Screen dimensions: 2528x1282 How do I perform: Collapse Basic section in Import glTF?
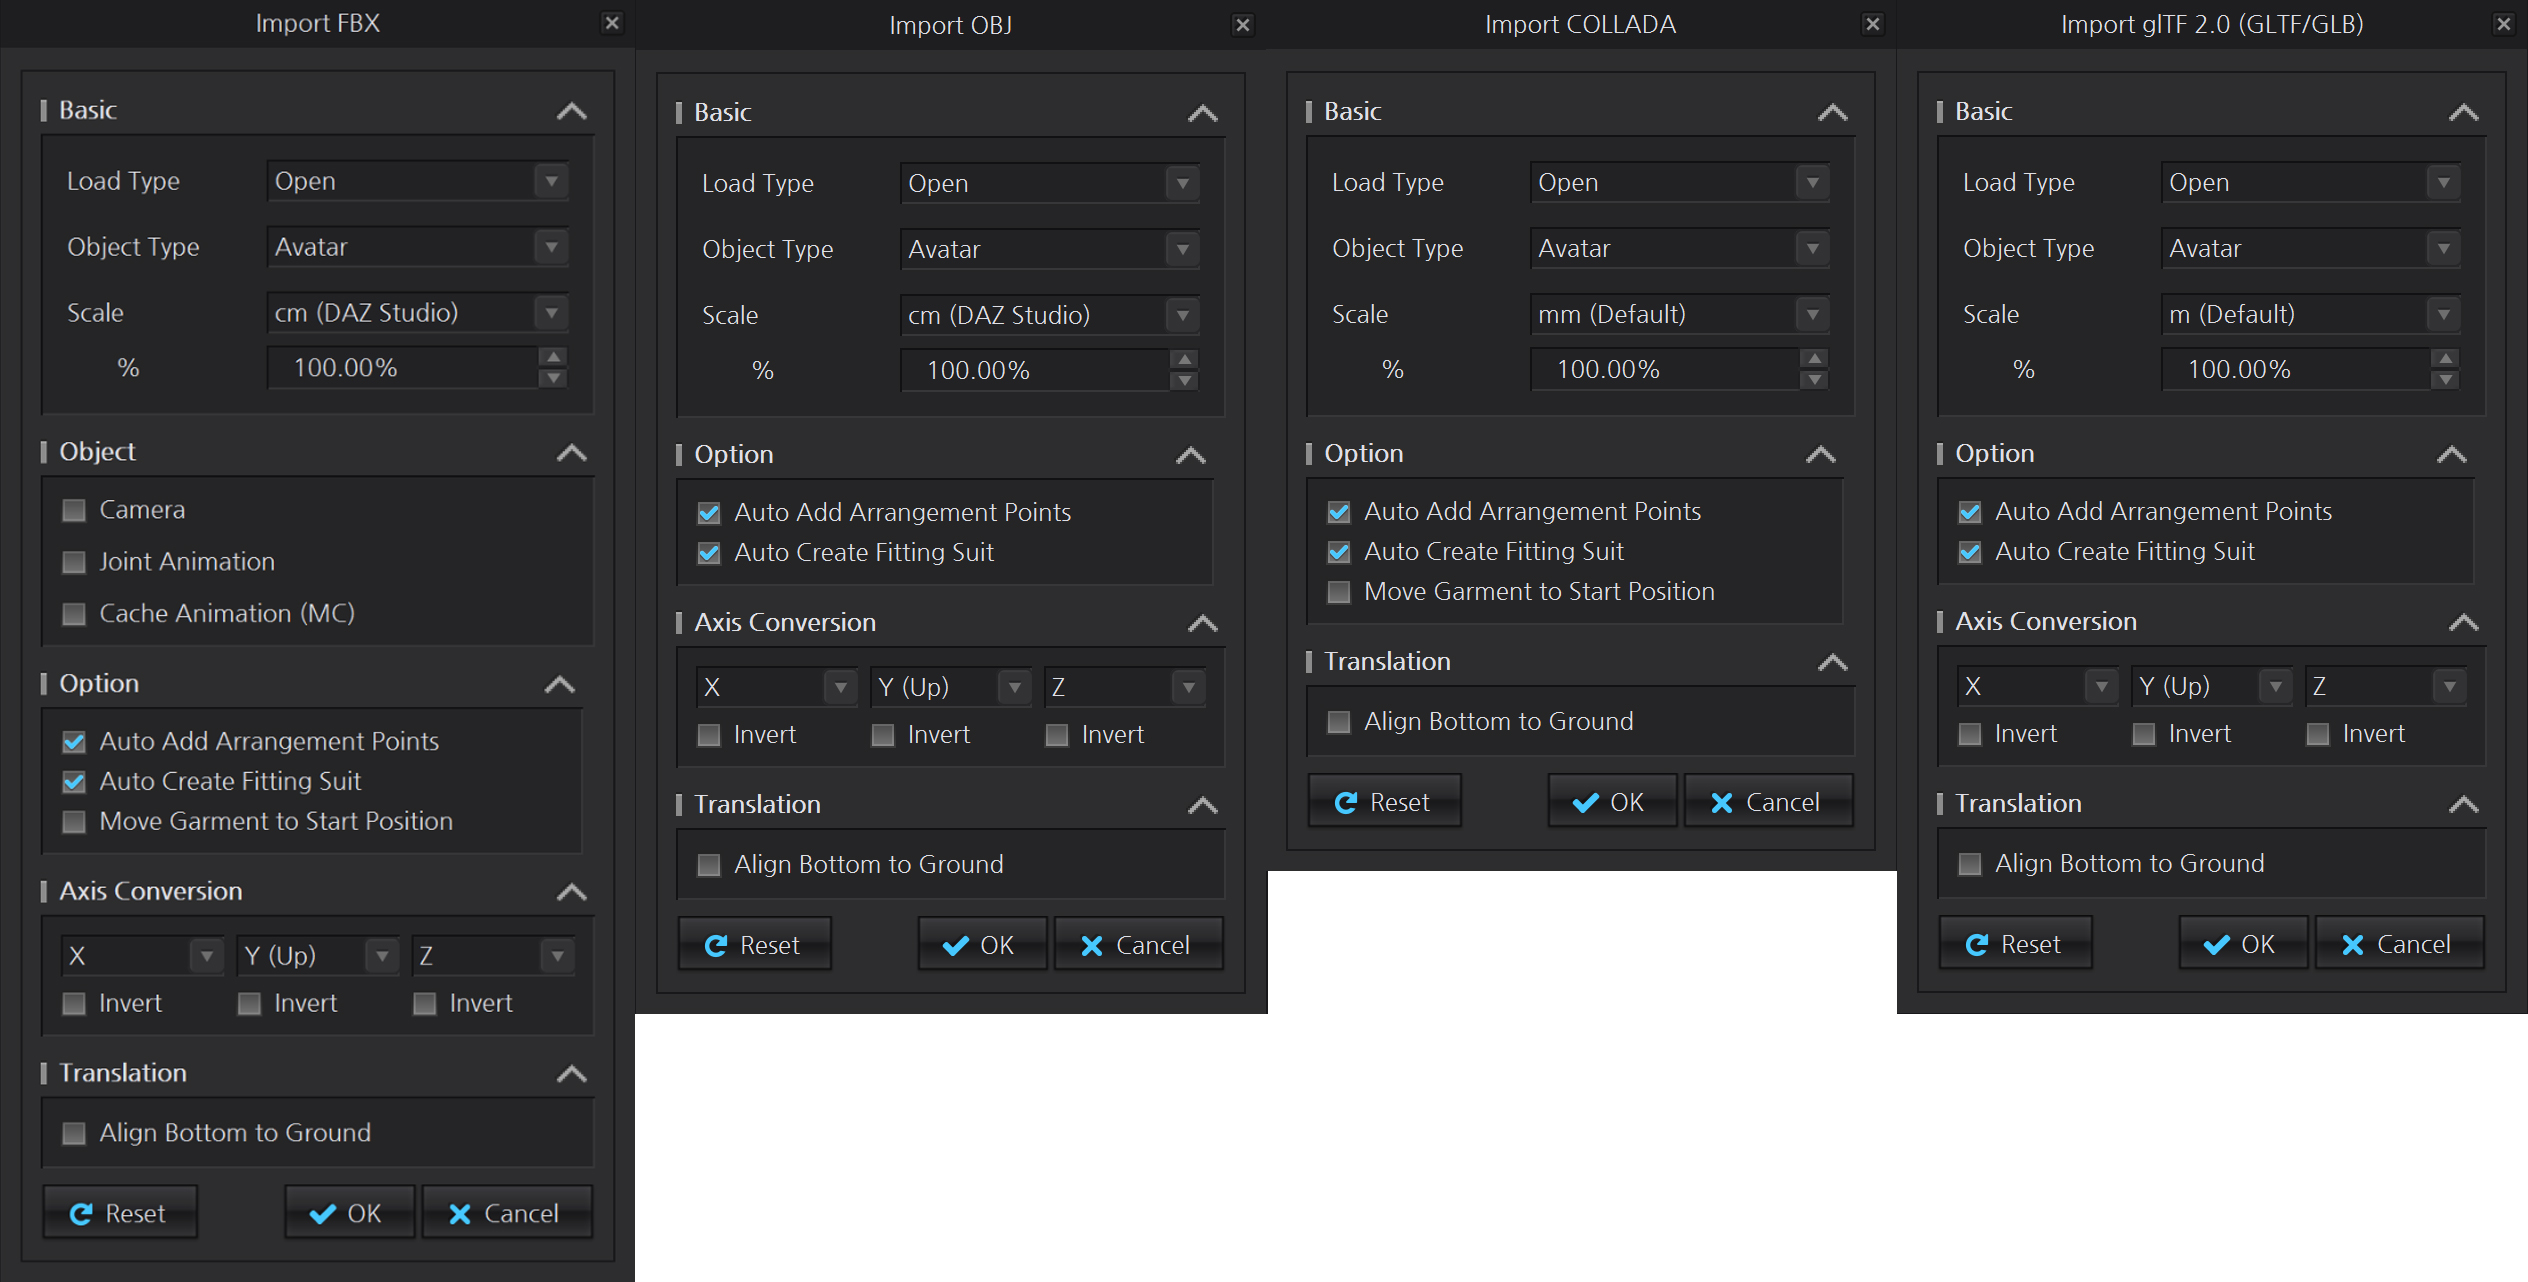(2463, 112)
